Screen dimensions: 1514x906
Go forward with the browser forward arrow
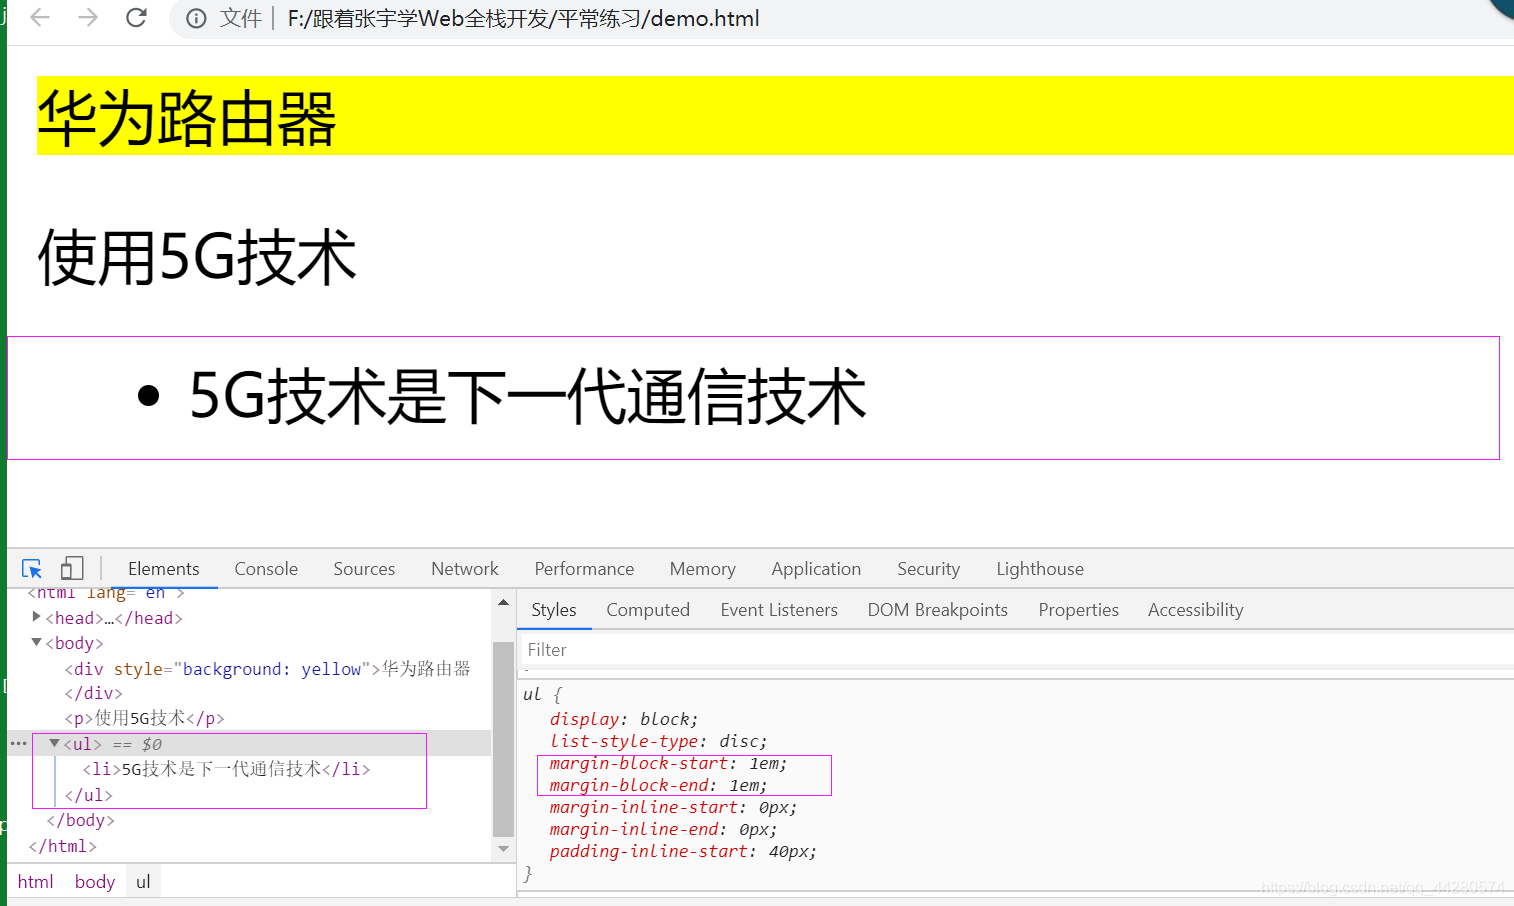click(88, 18)
